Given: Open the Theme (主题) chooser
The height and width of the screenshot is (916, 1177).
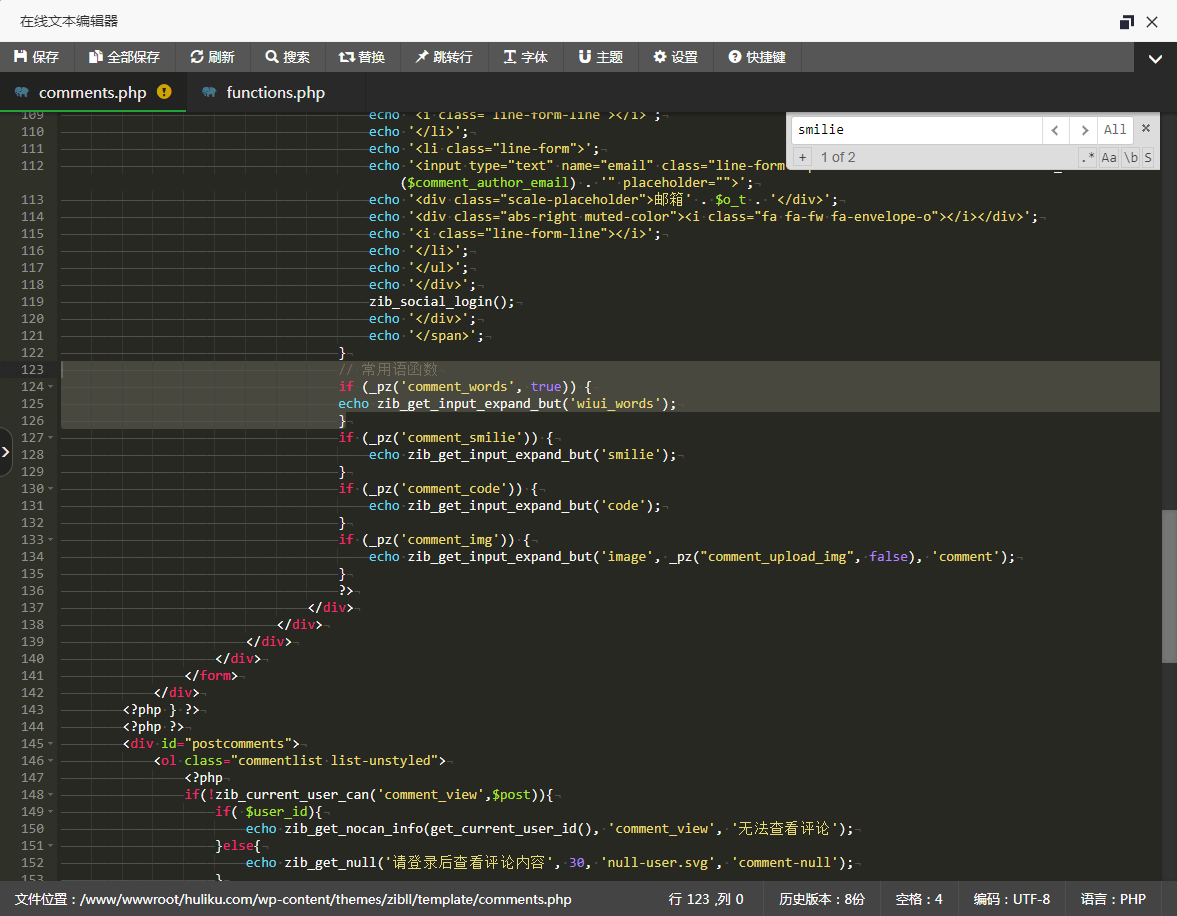Looking at the screenshot, I should (x=600, y=57).
